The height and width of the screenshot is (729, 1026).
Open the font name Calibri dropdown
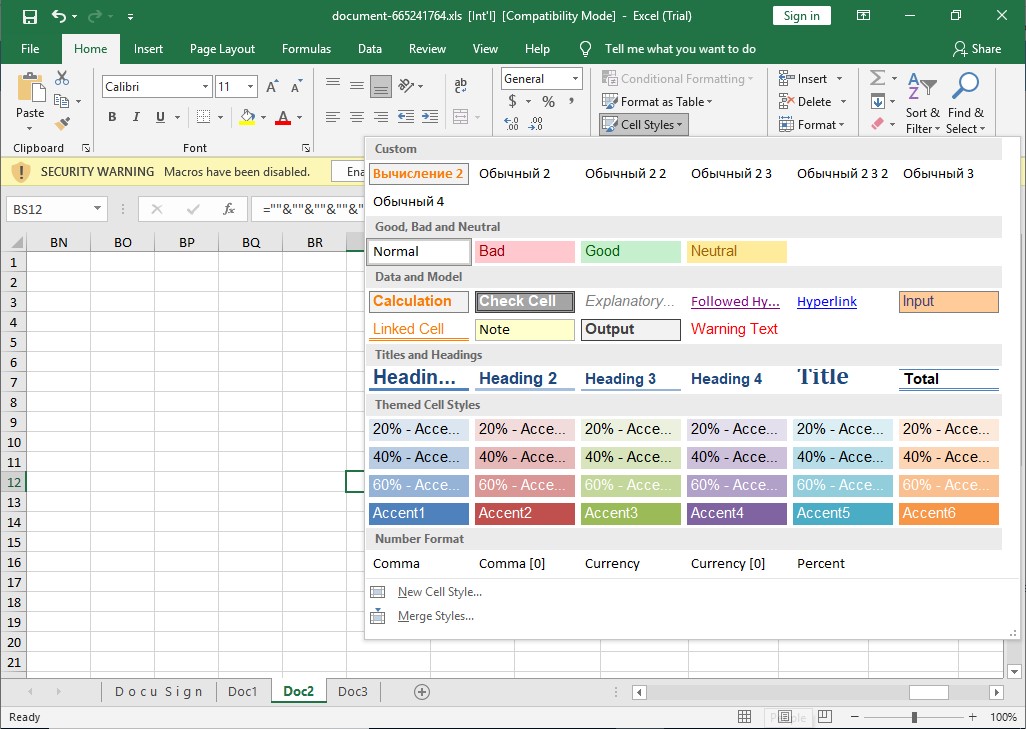205,87
